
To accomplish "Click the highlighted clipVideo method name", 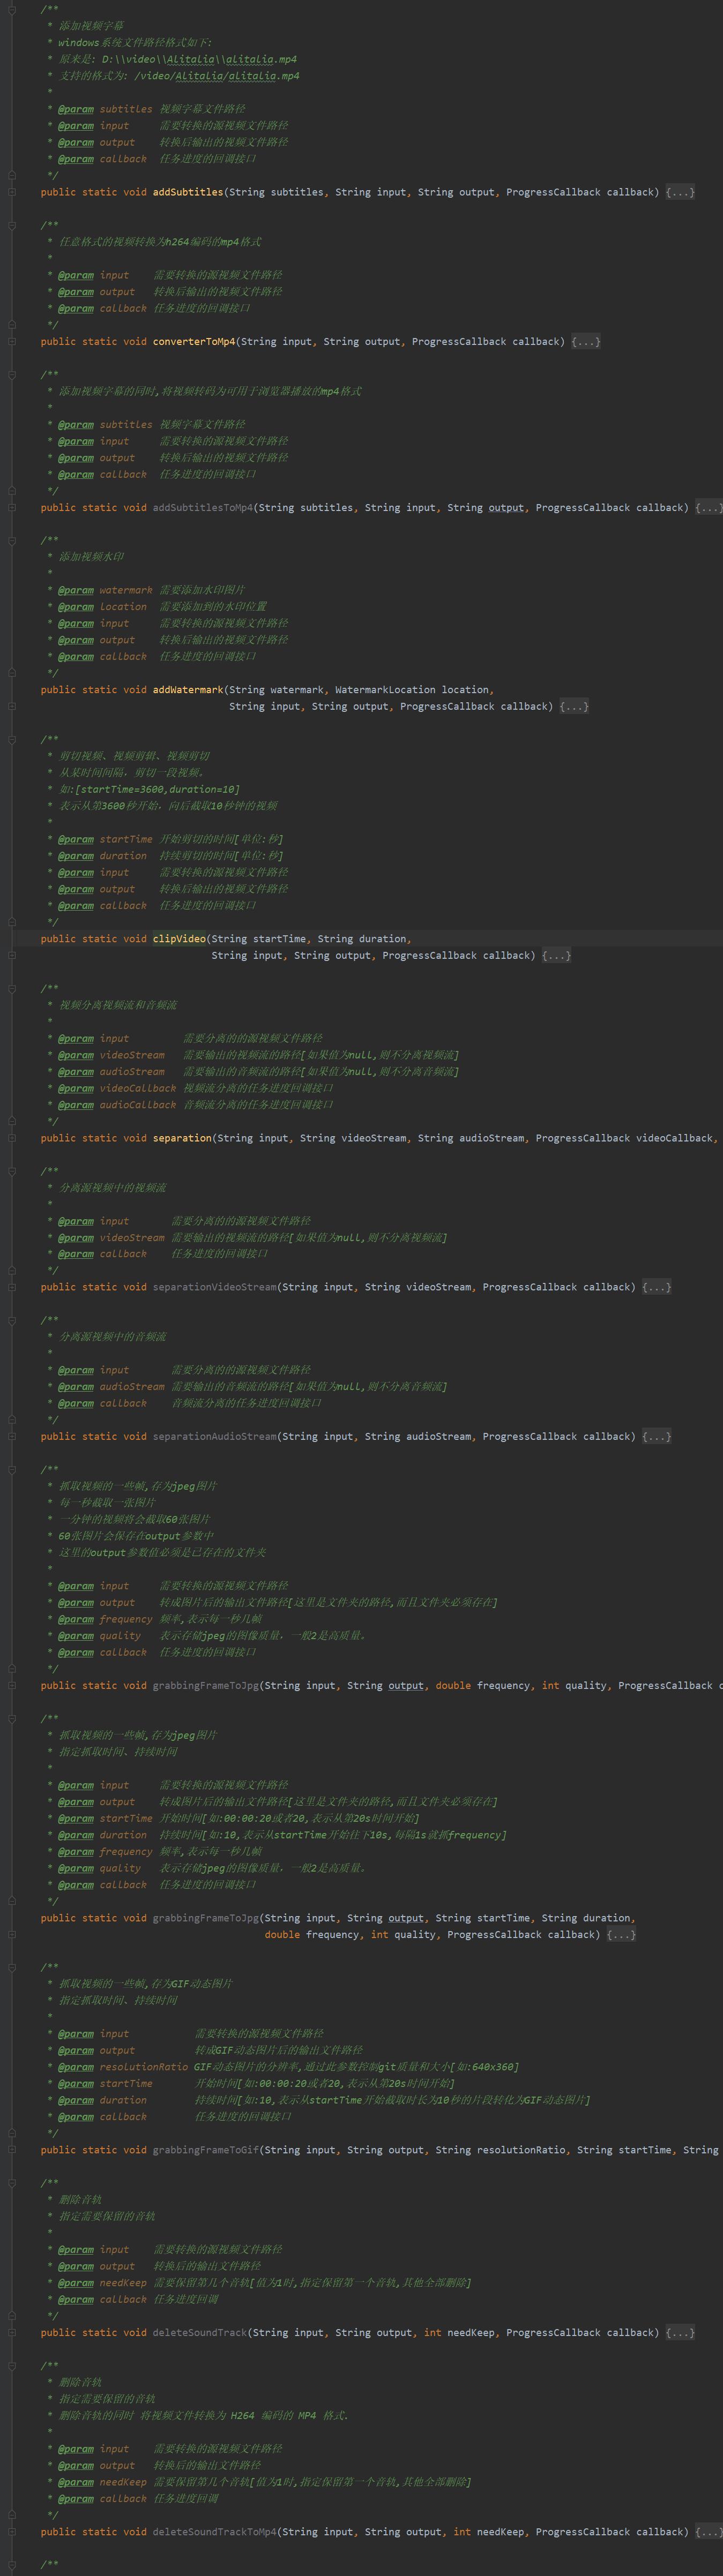I will click(179, 939).
